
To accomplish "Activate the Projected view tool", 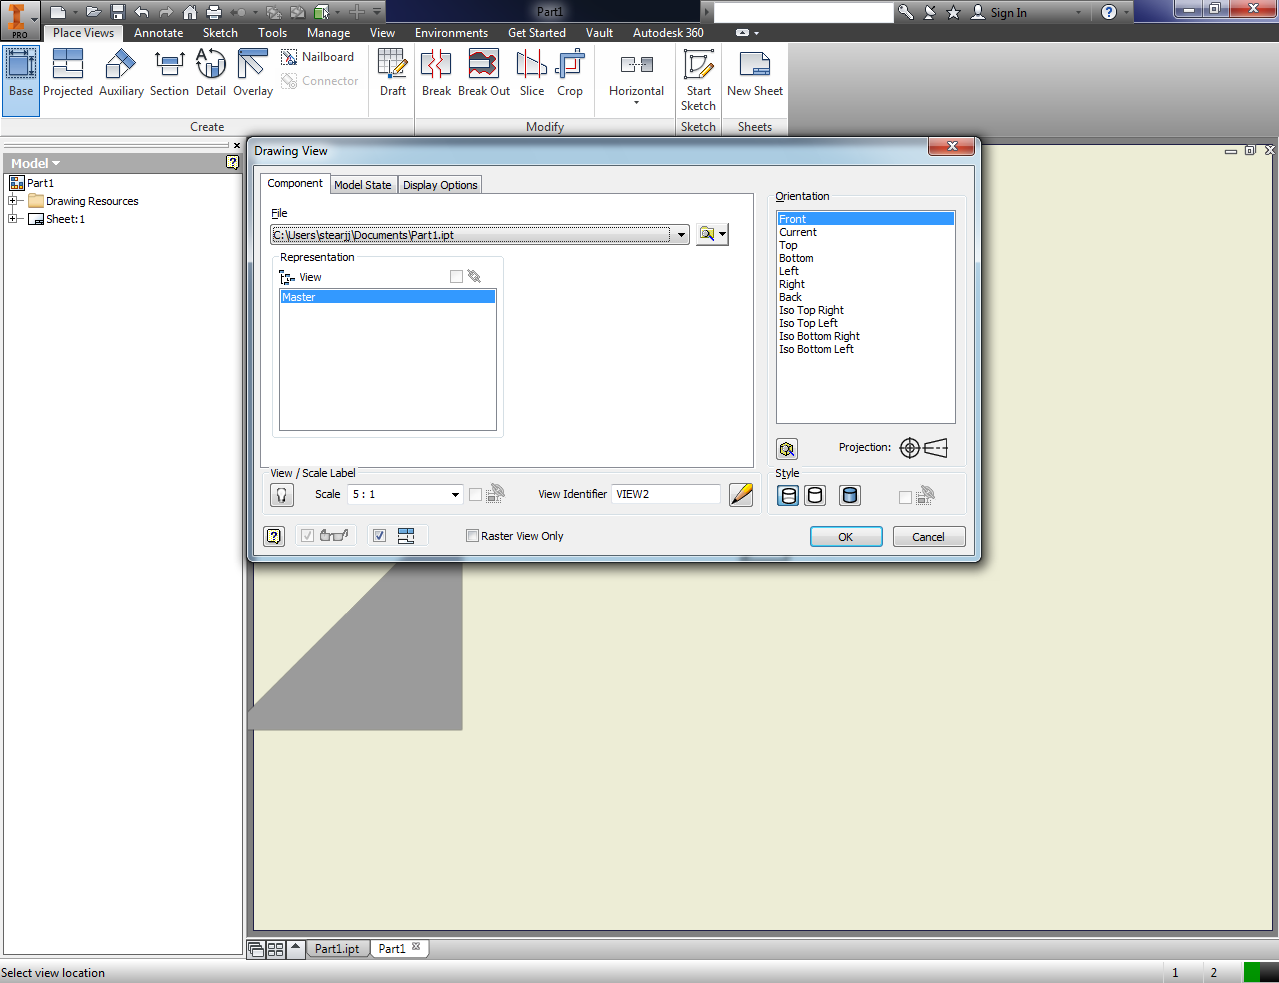I will point(67,73).
